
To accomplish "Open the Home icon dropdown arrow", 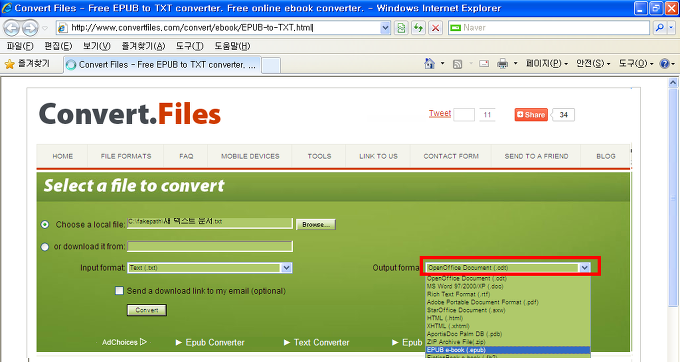I will click(442, 64).
